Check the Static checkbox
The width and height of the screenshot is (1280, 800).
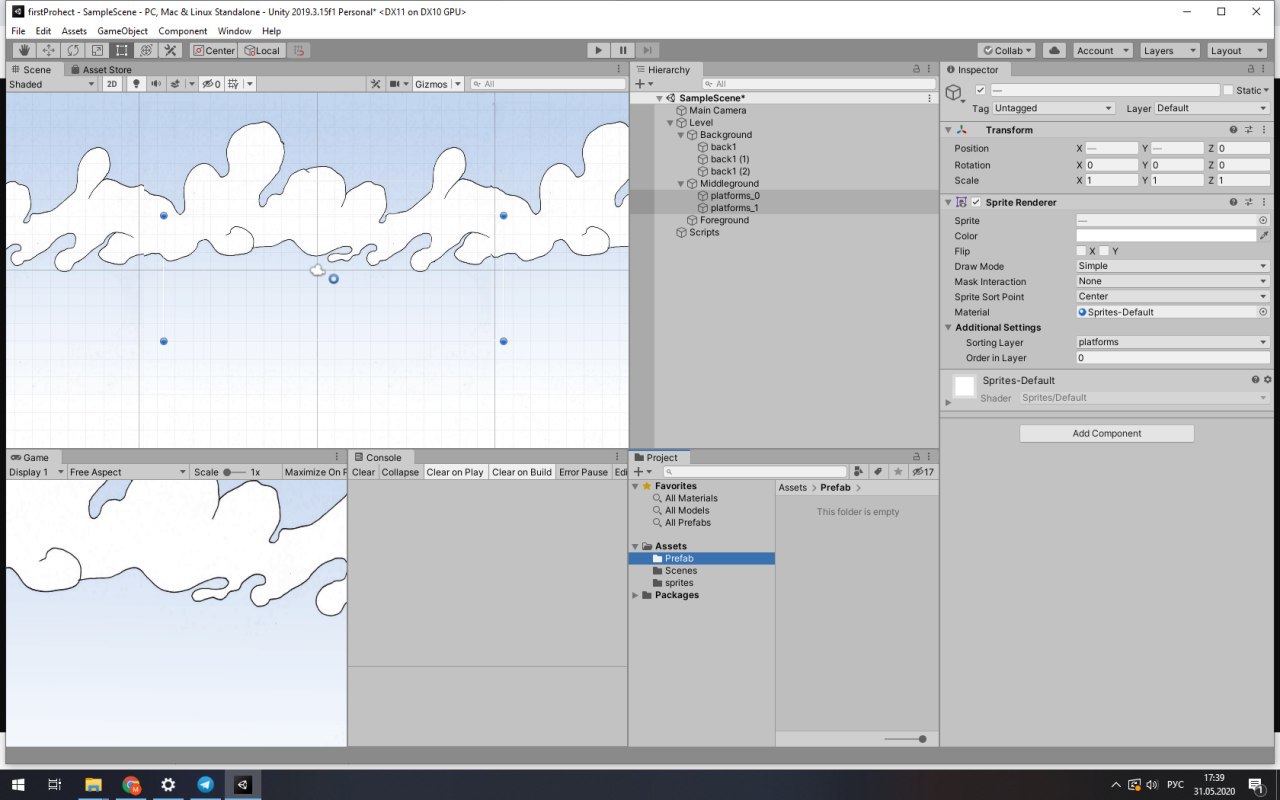coord(1228,90)
